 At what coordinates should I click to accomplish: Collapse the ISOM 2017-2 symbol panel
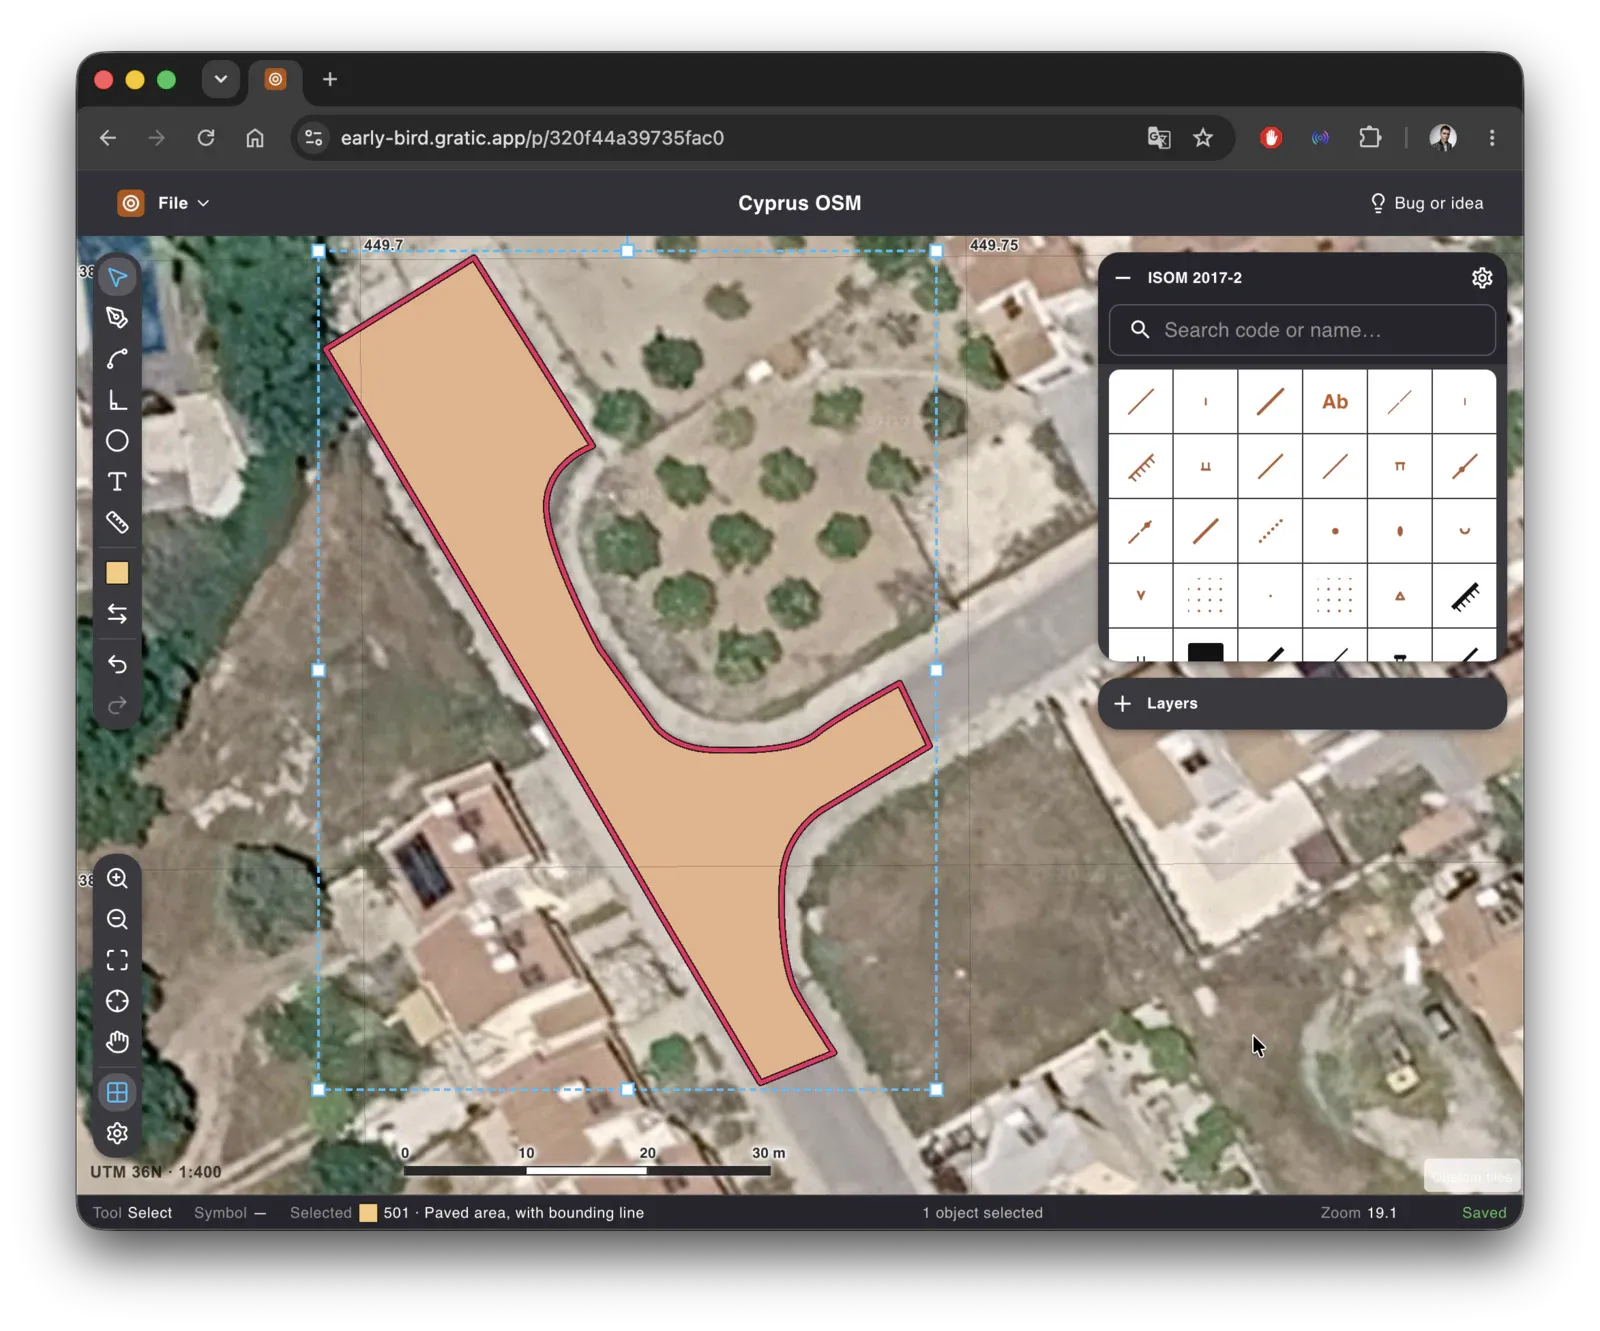(x=1123, y=278)
